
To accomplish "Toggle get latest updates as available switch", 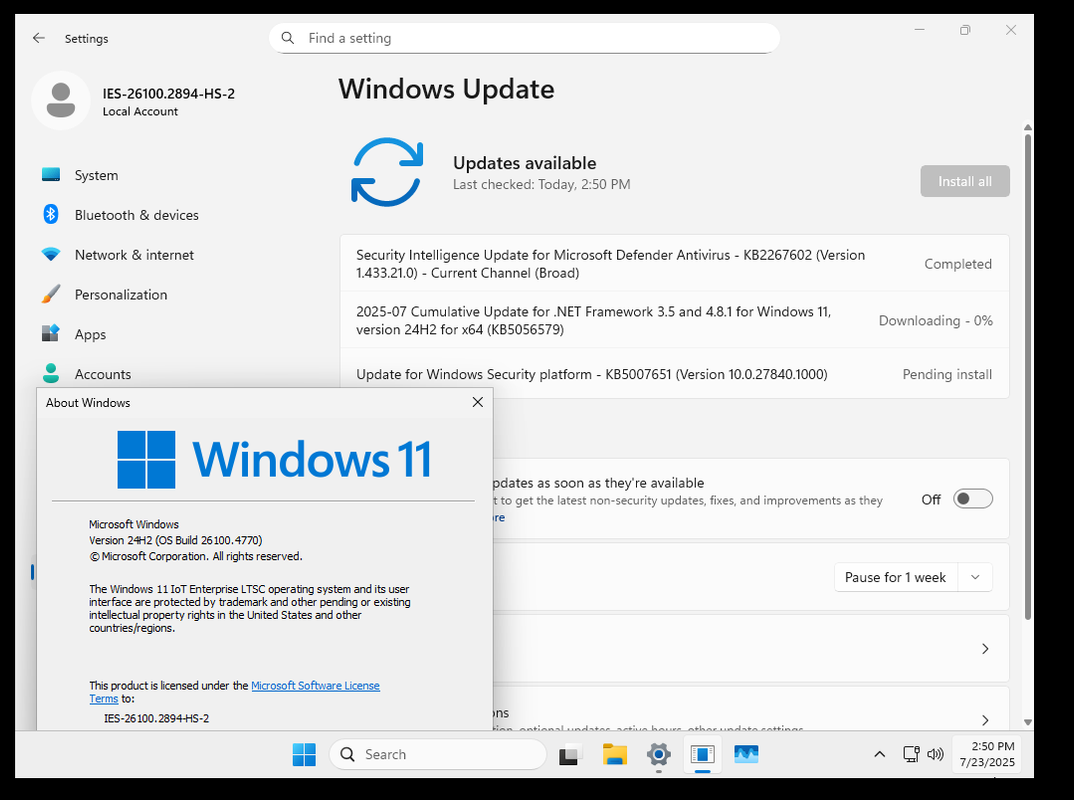I will point(973,499).
